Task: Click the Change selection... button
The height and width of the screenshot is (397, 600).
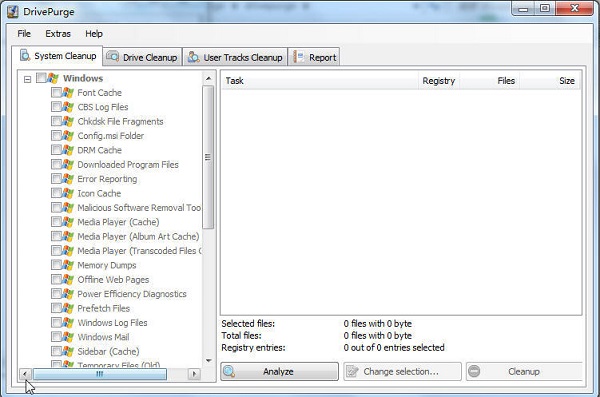Action: coord(402,371)
